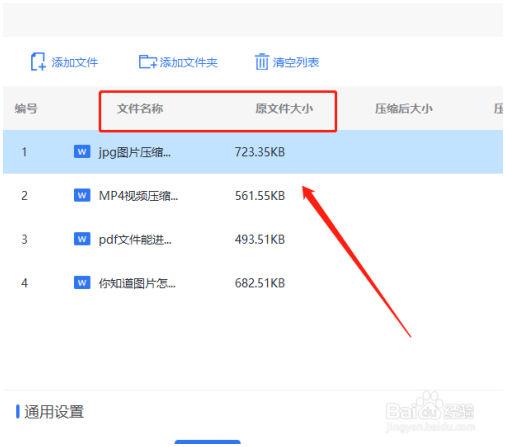Image resolution: width=506 pixels, height=447 pixels.
Task: Click the 通用设置 section heading
Action: (54, 412)
